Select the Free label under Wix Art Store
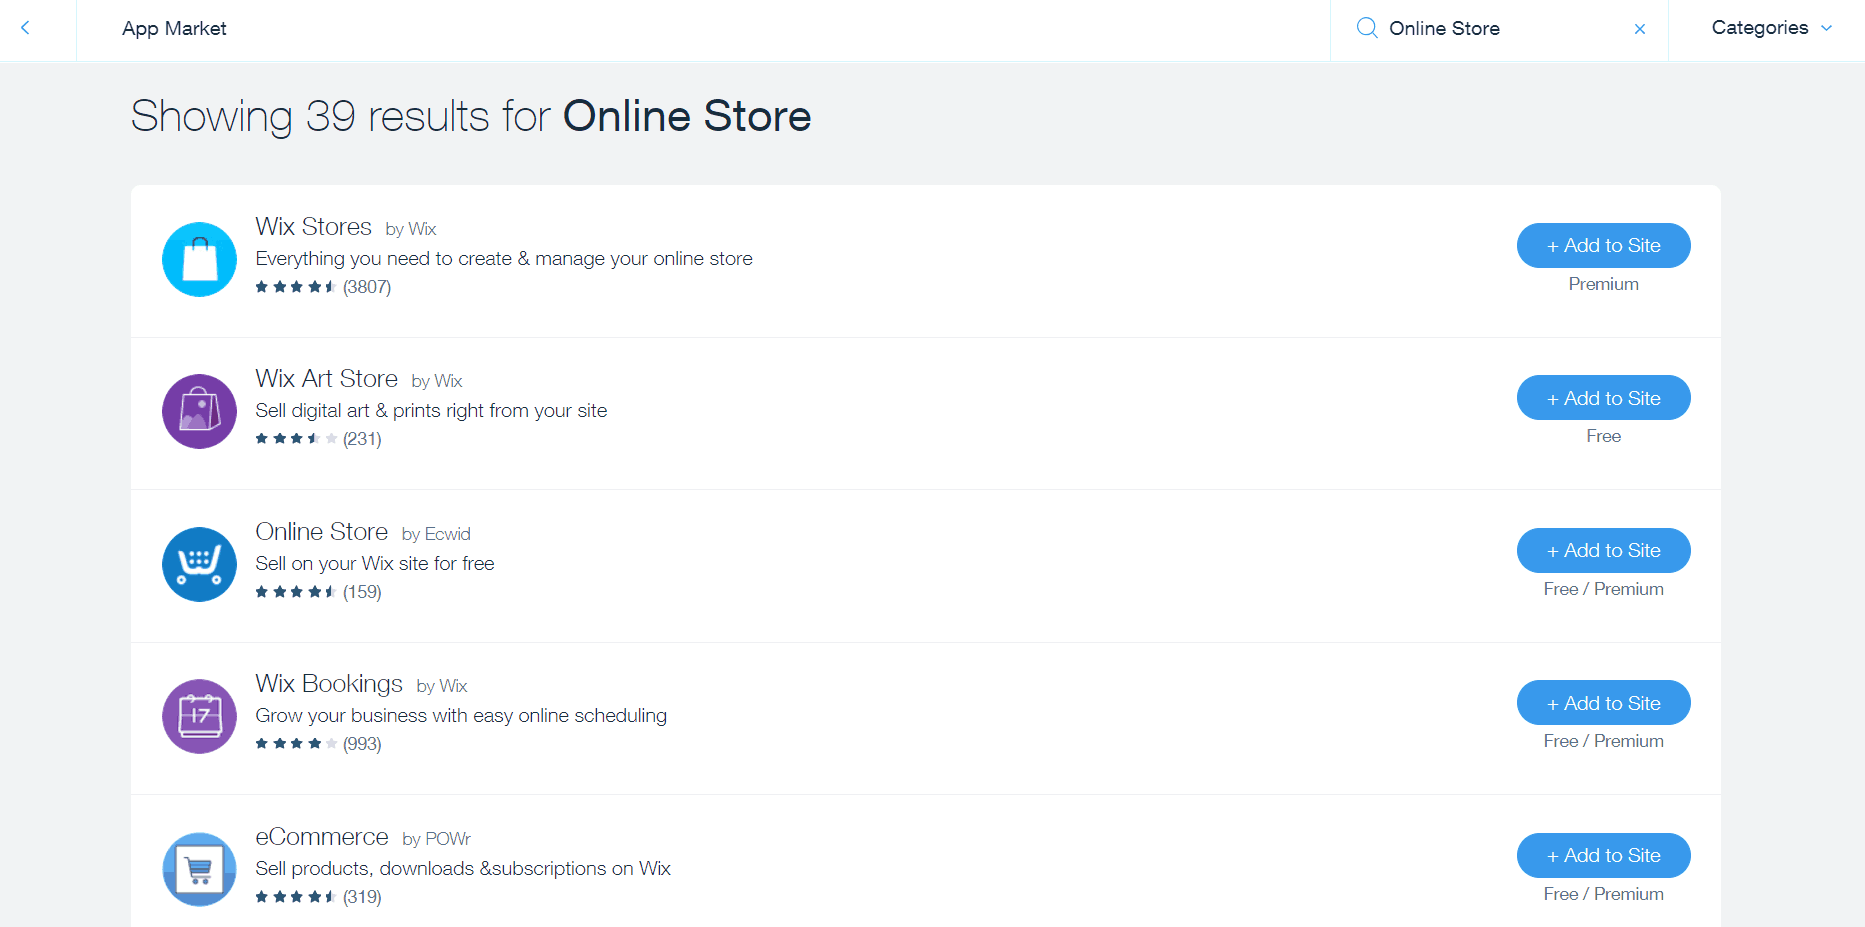 1603,436
